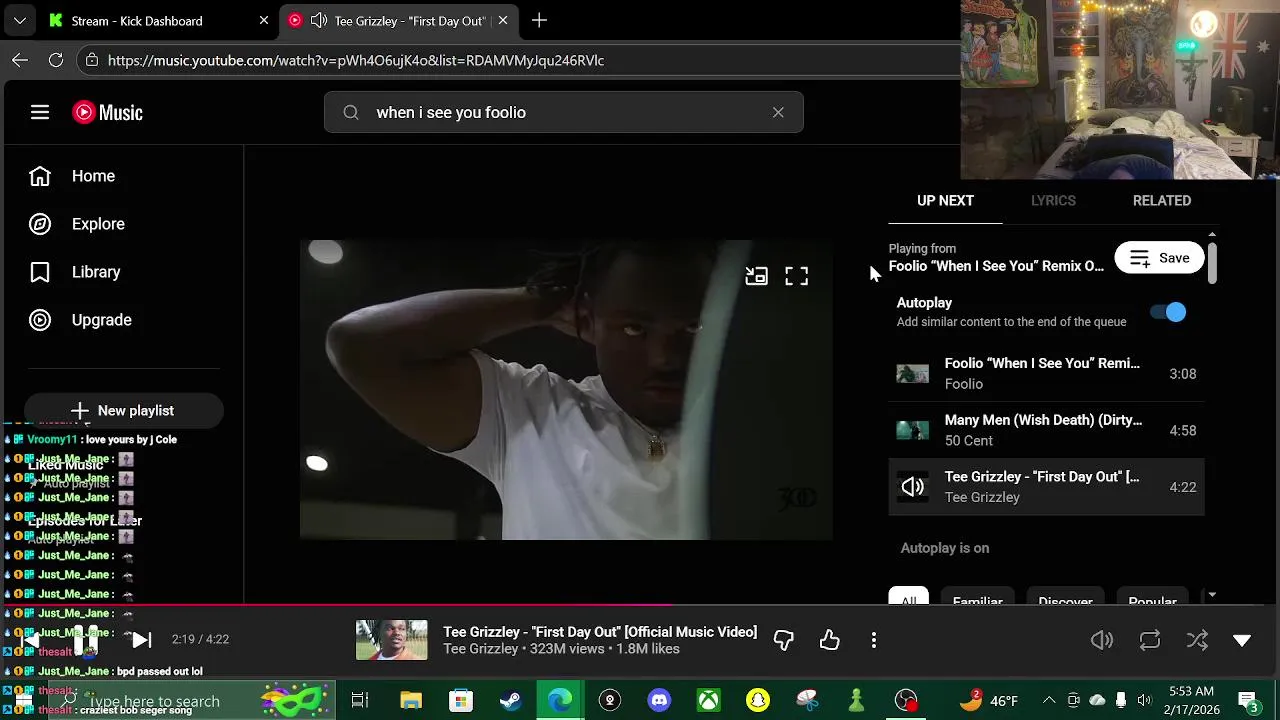The height and width of the screenshot is (720, 1280).
Task: Switch to the LYRICS tab
Action: point(1053,201)
